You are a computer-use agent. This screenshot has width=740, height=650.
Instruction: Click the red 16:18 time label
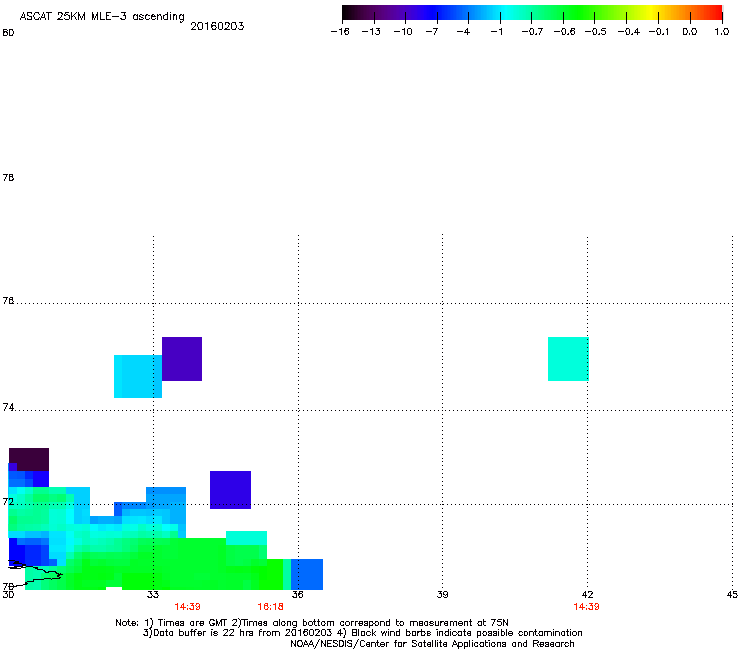coord(270,607)
